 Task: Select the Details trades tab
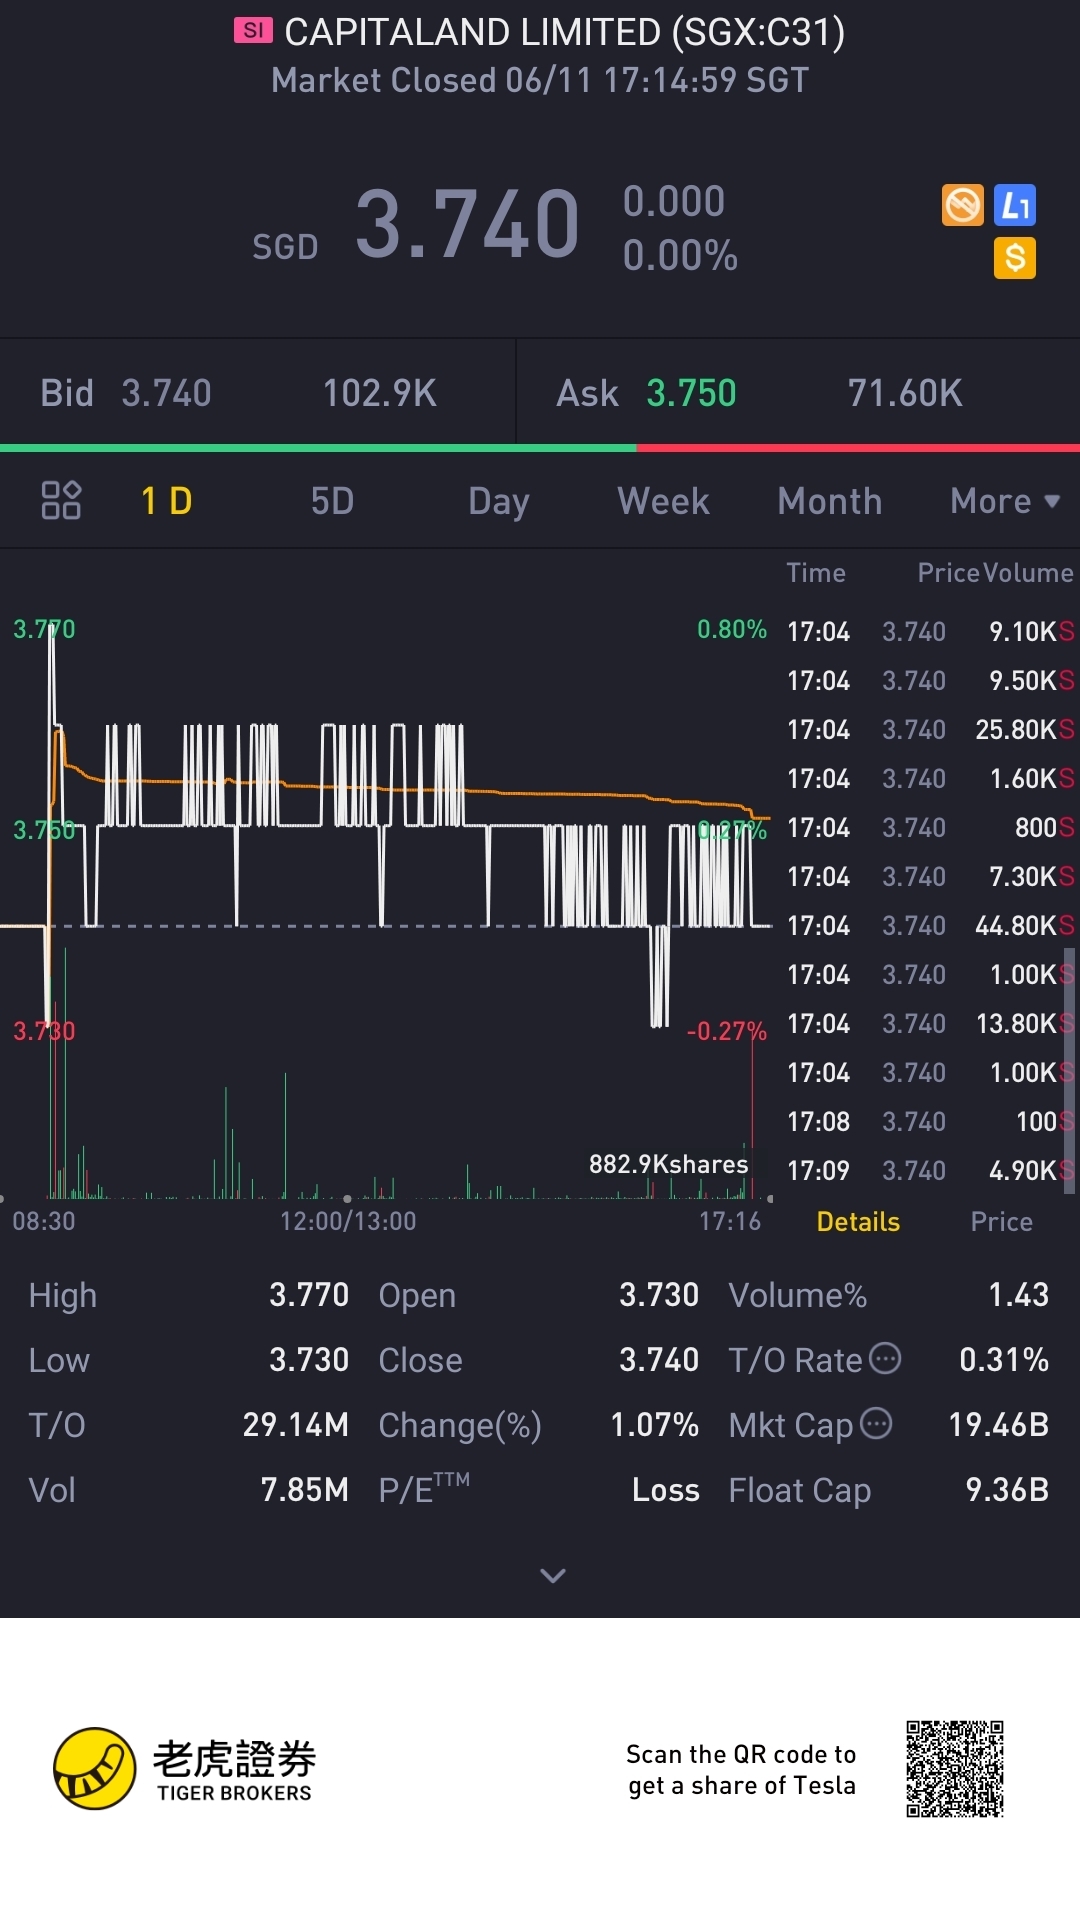pyautogui.click(x=858, y=1222)
